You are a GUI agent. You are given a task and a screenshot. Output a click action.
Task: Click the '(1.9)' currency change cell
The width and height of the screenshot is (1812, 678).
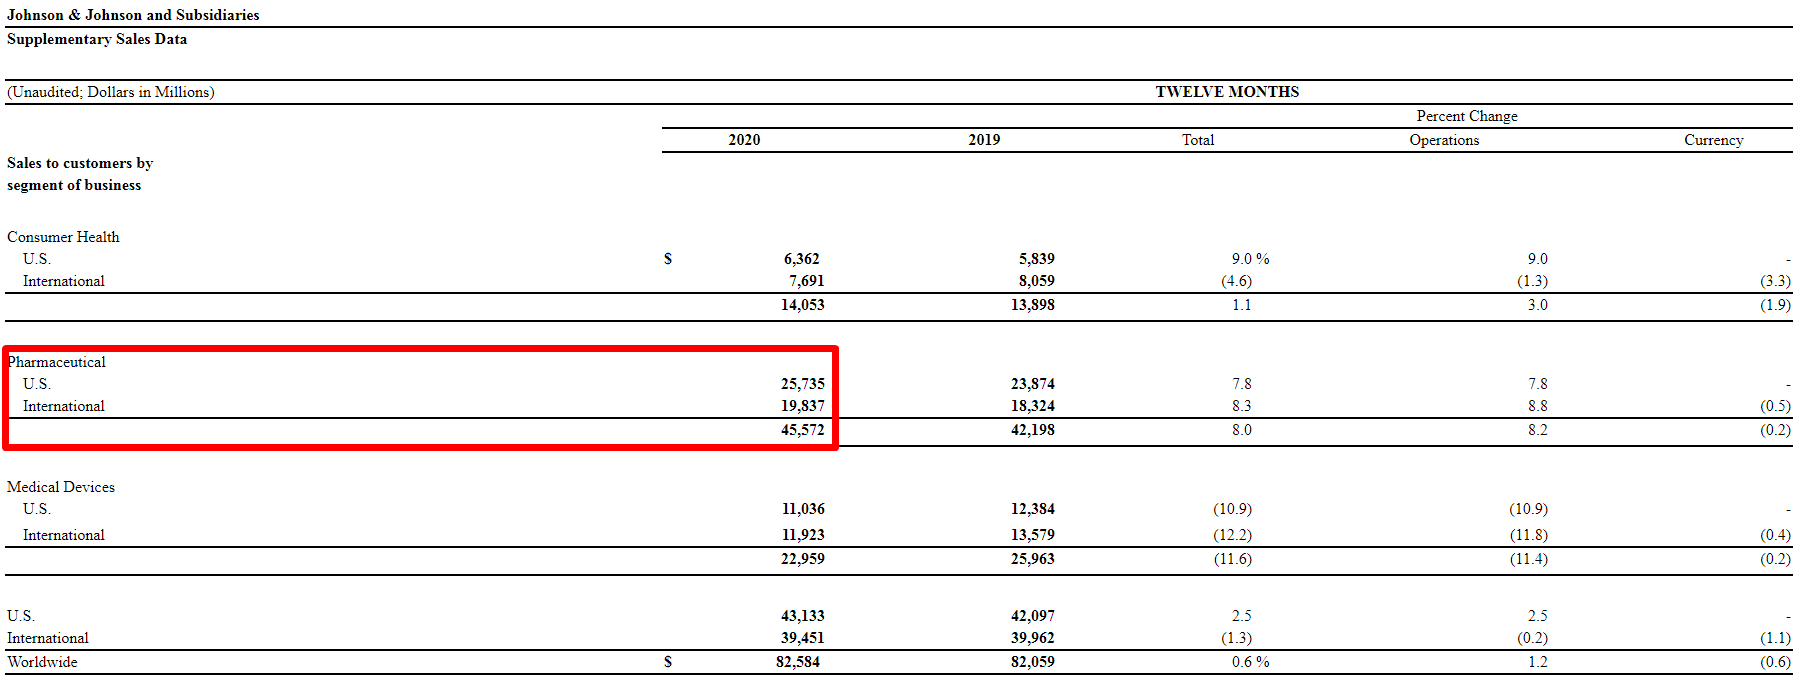1775,305
